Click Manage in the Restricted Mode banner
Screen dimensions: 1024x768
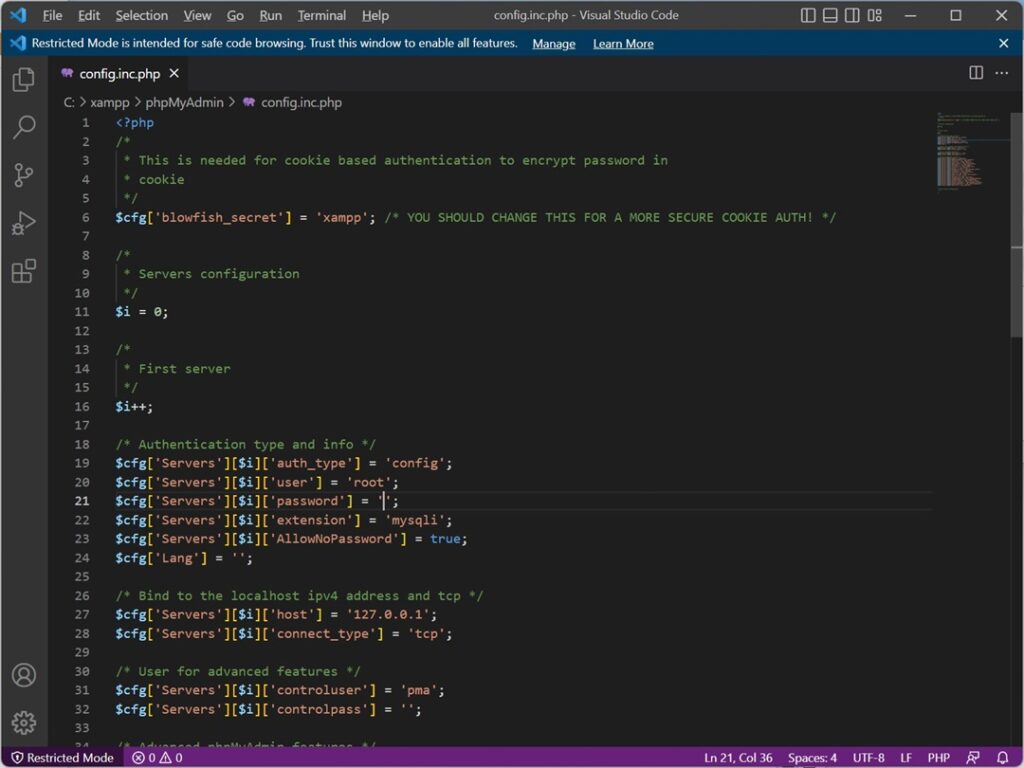tap(553, 43)
